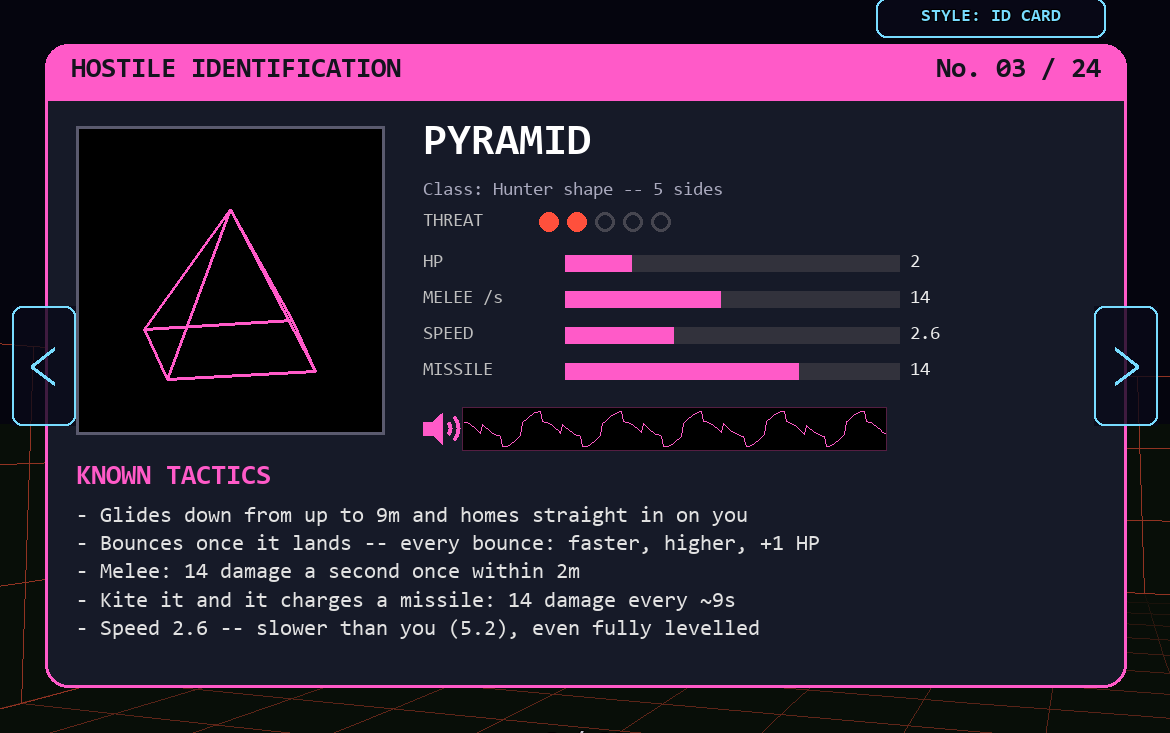Click tactic 'Melee: 14 damage a second'
1170x733 pixels.
point(328,572)
